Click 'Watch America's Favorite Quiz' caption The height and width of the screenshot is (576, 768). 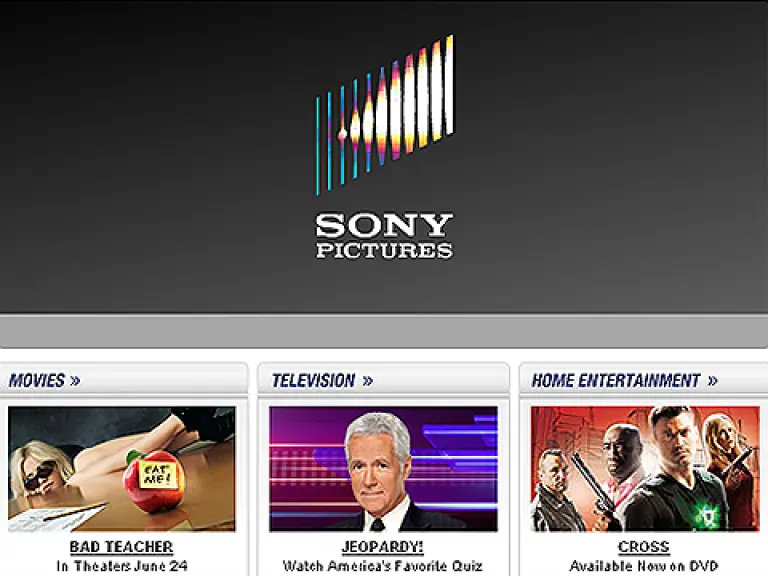[x=383, y=566]
